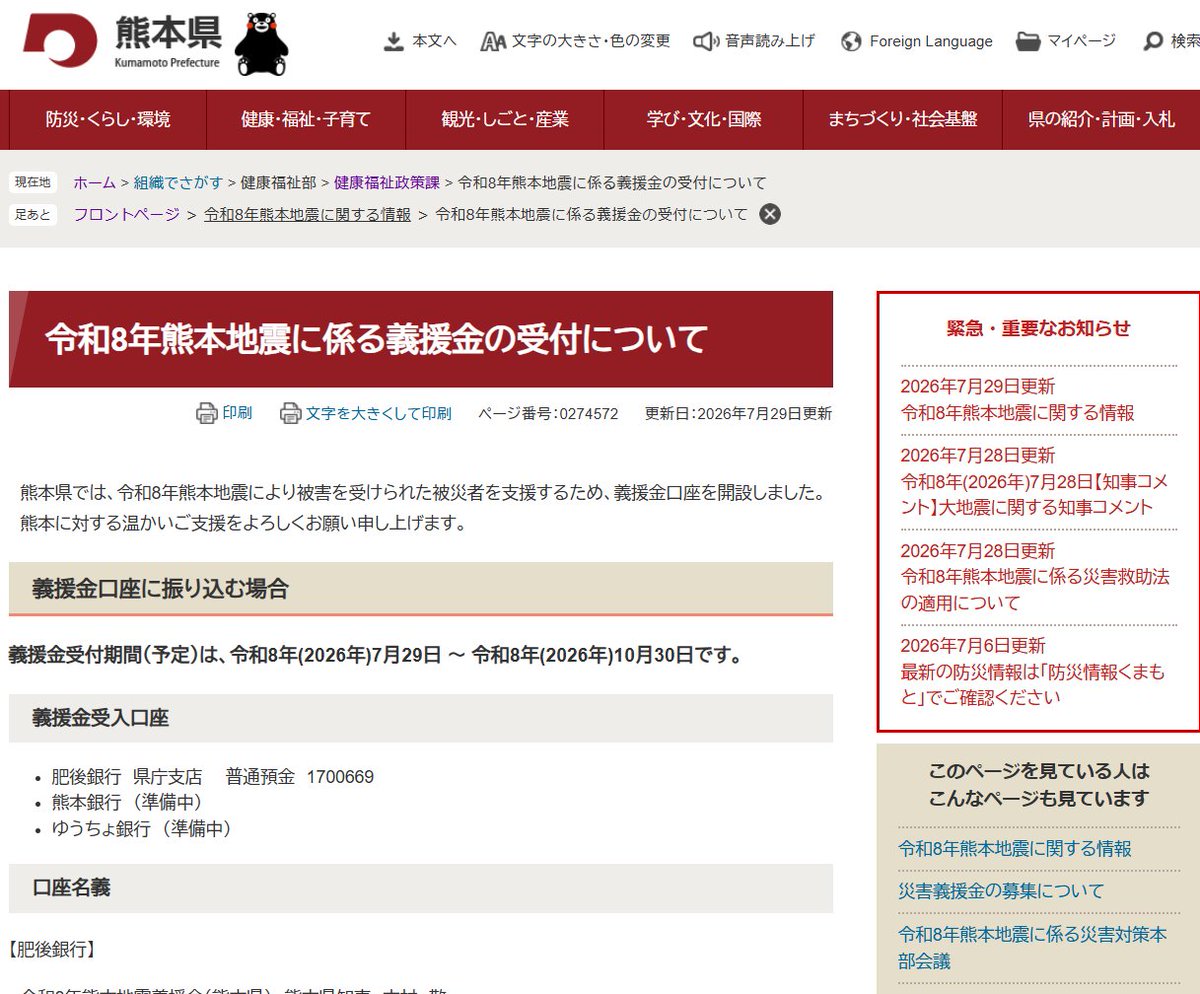Click printer icon beside 文字を大きくして印刷
The height and width of the screenshot is (994, 1200).
point(290,413)
